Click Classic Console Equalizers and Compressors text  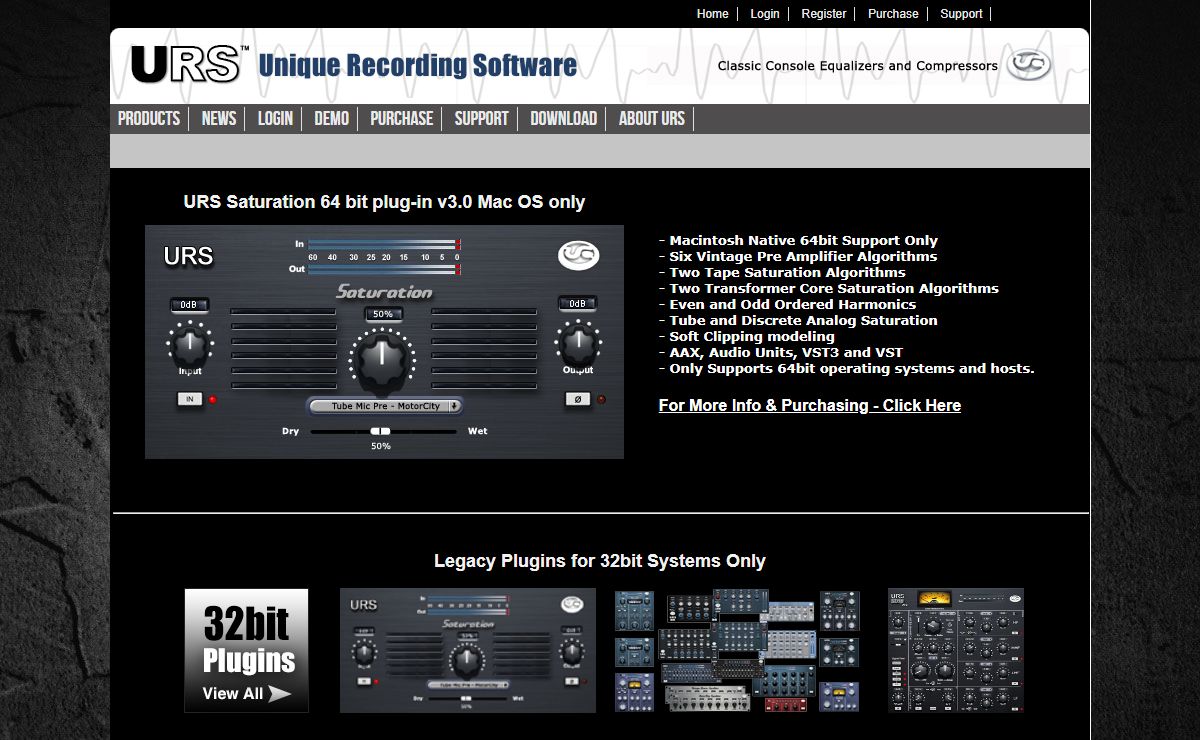858,66
